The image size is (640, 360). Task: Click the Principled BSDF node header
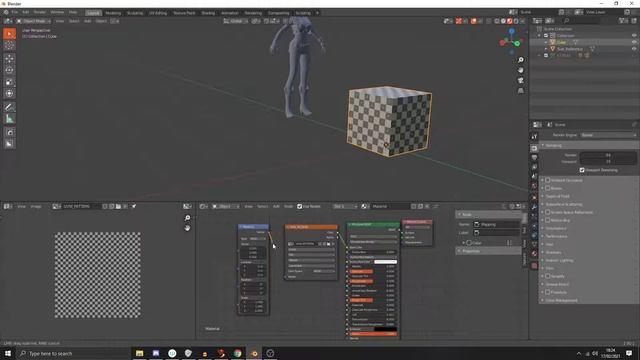373,224
